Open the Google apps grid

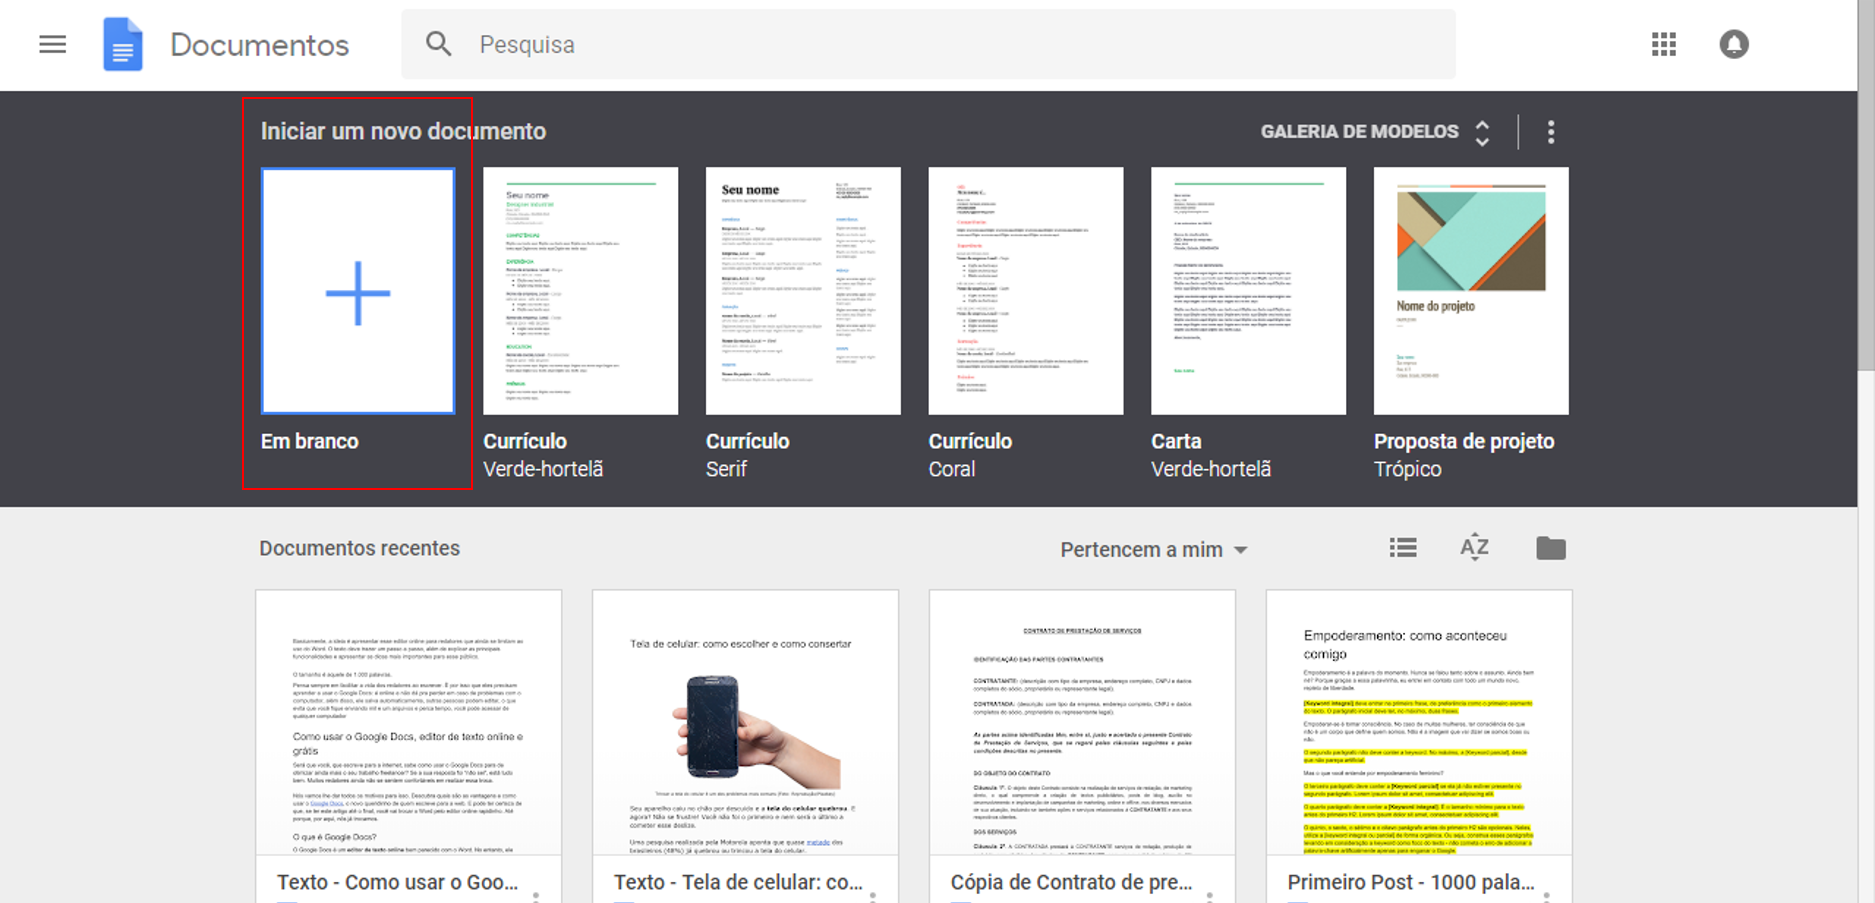(x=1663, y=45)
